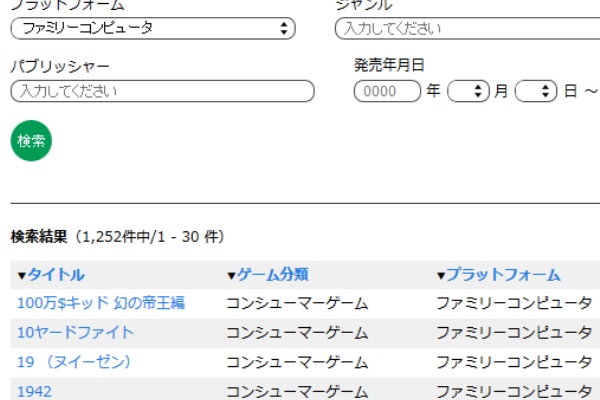Click the 発売年月日 year field showing 0000
The height and width of the screenshot is (400, 600).
pos(387,91)
